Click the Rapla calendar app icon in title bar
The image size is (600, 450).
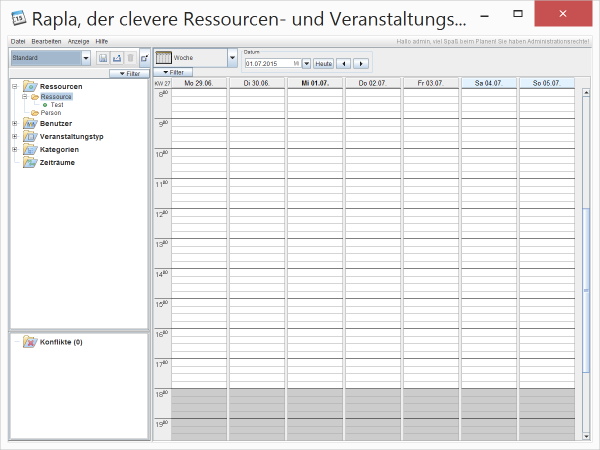[x=18, y=18]
